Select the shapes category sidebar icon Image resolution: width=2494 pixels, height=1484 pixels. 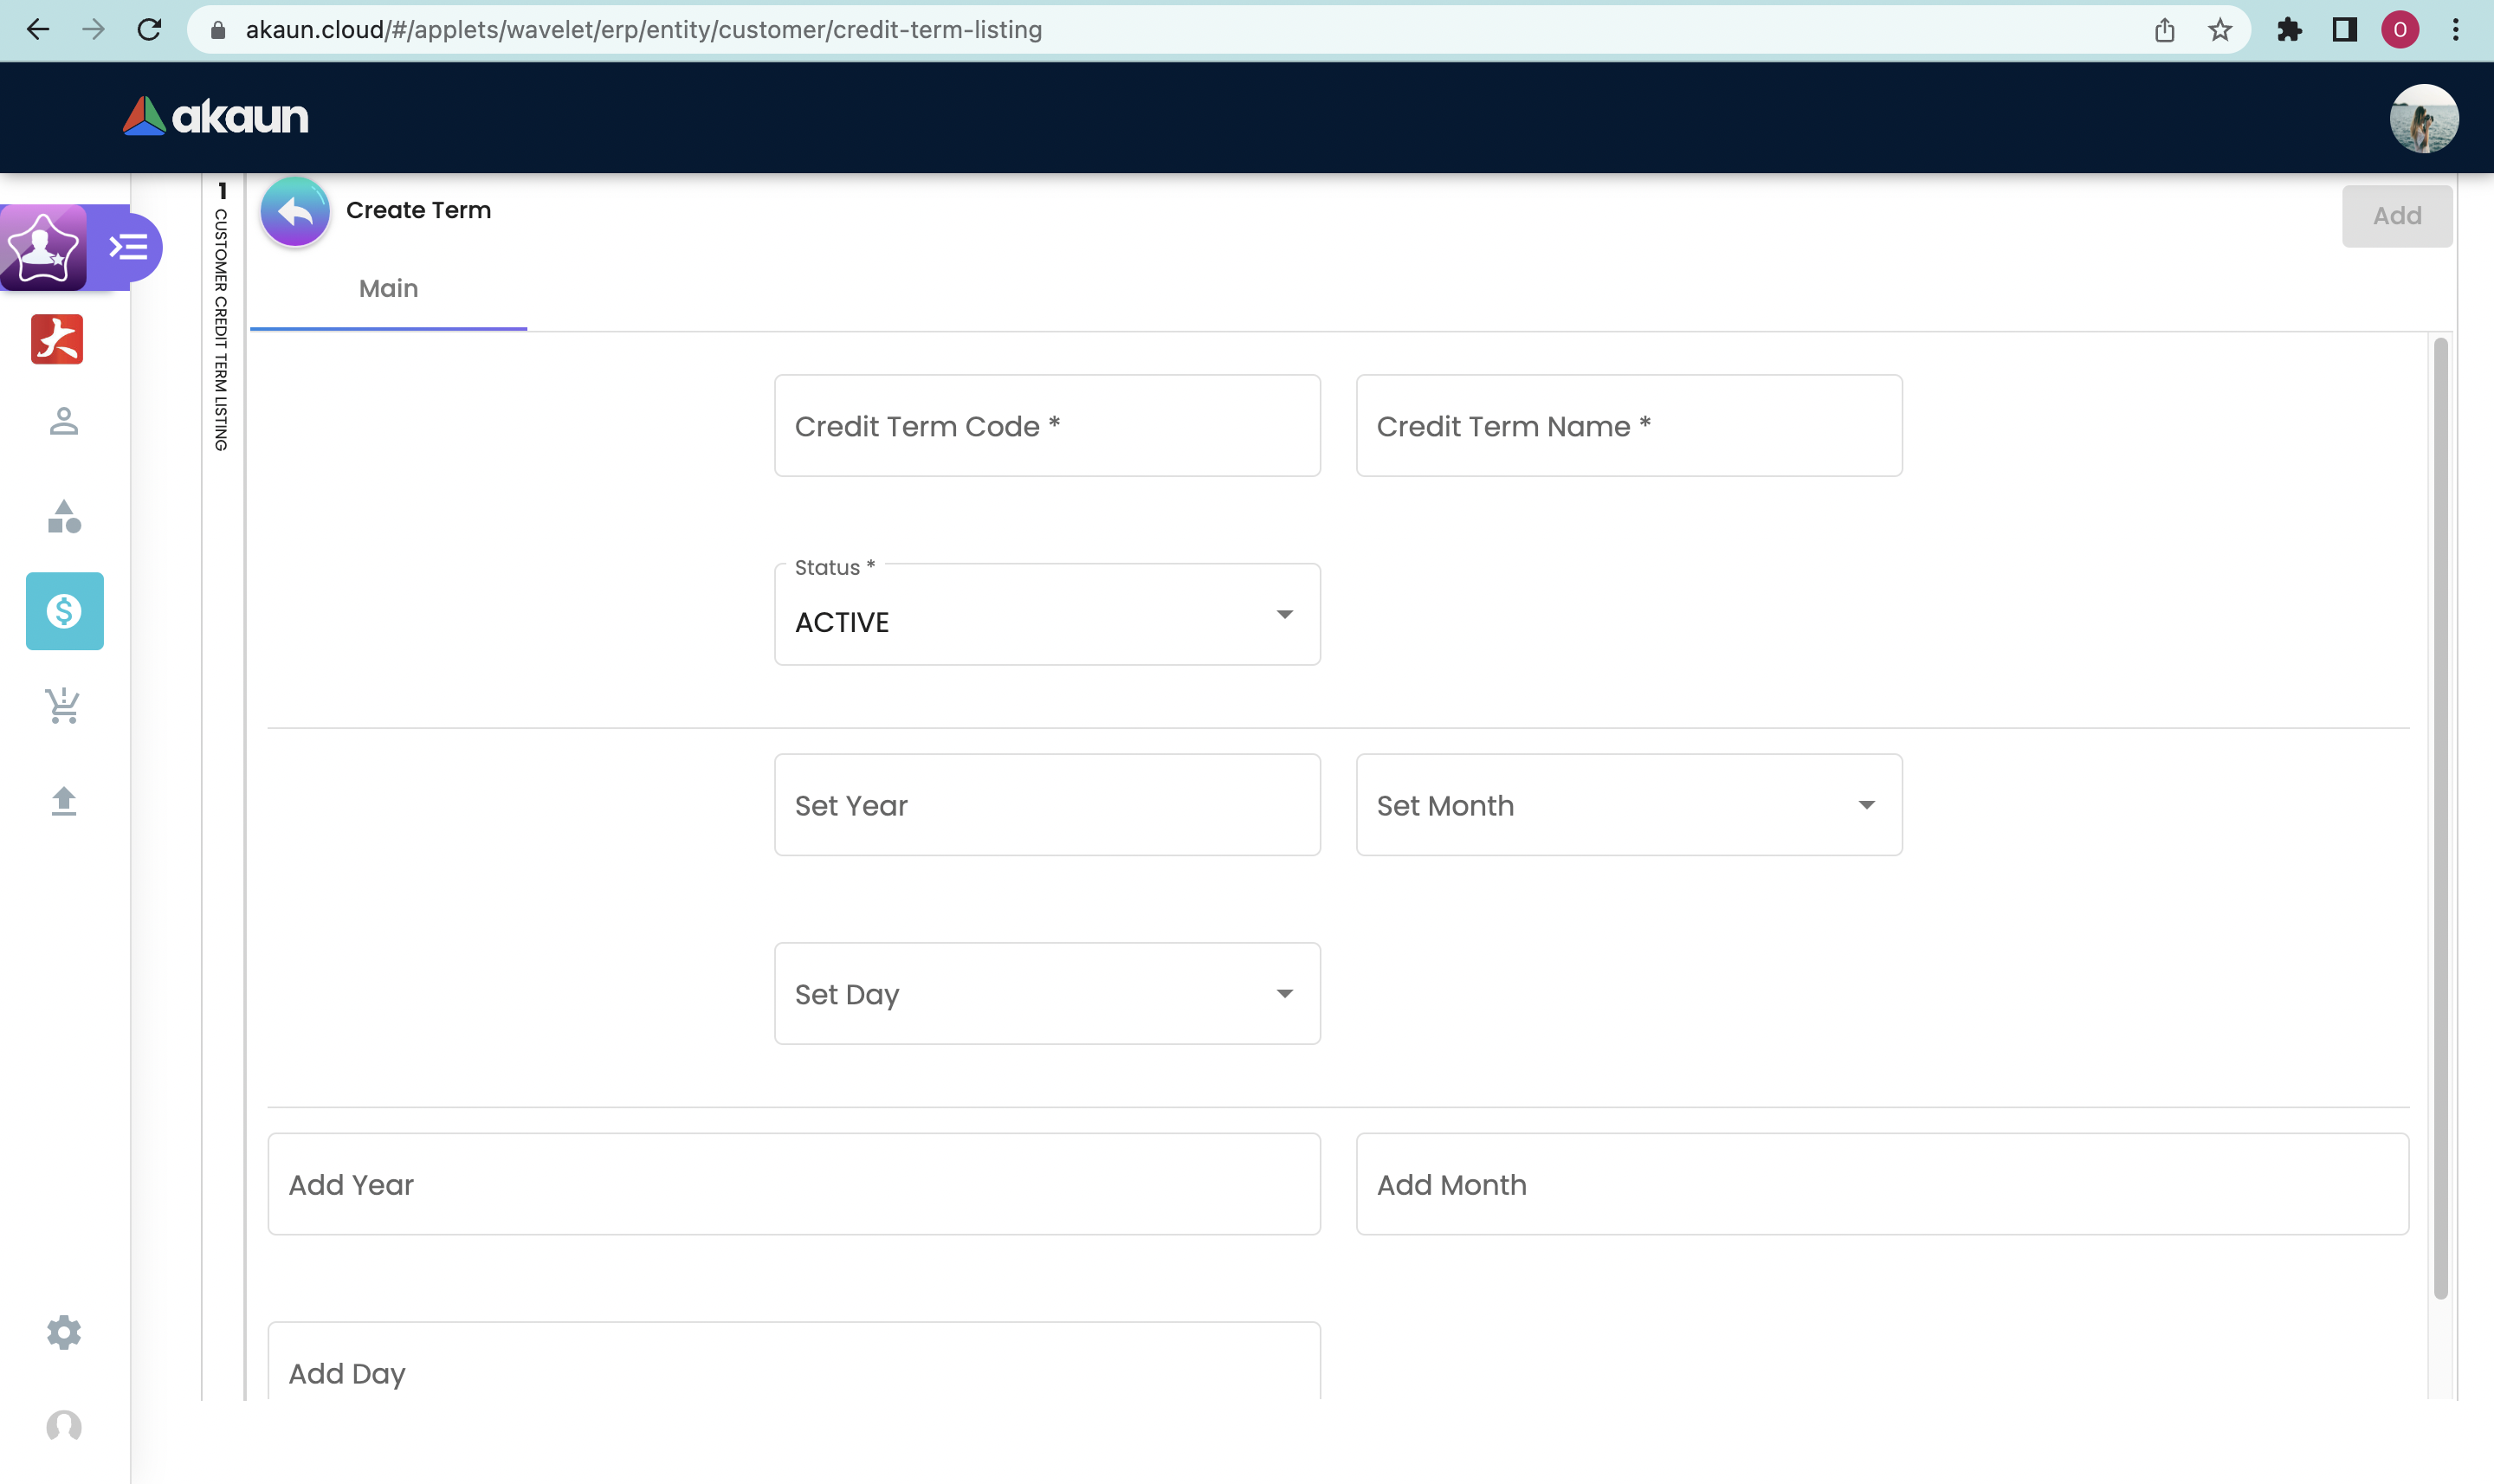(64, 517)
